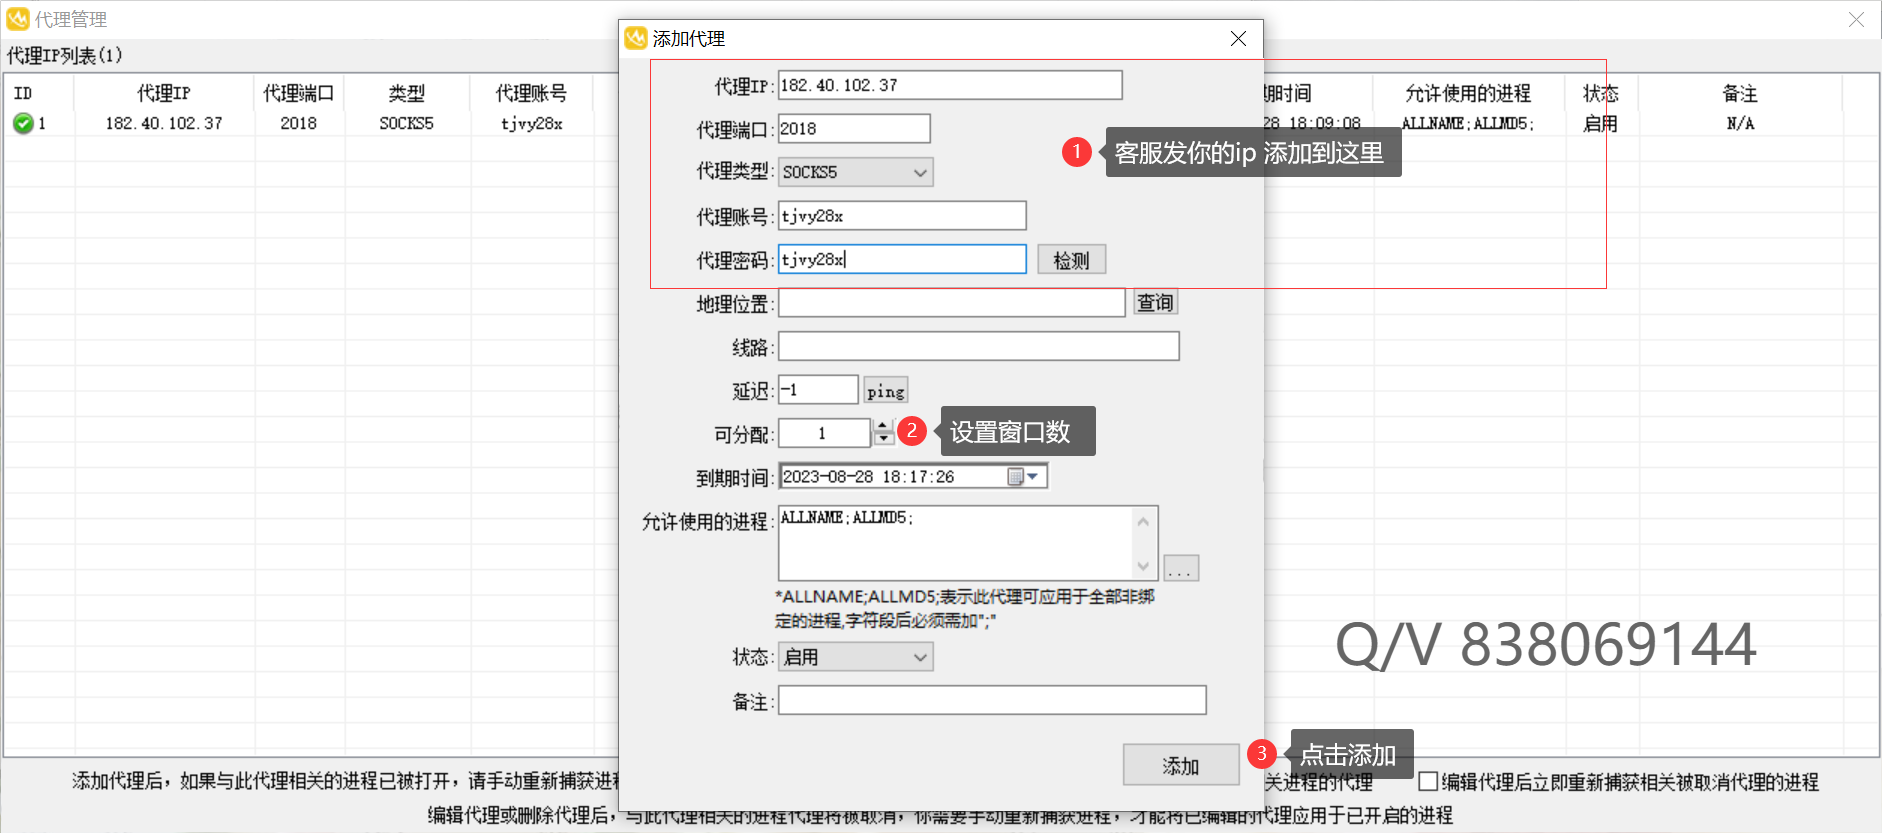Open the calendar picker for expiry time

(x=1023, y=477)
